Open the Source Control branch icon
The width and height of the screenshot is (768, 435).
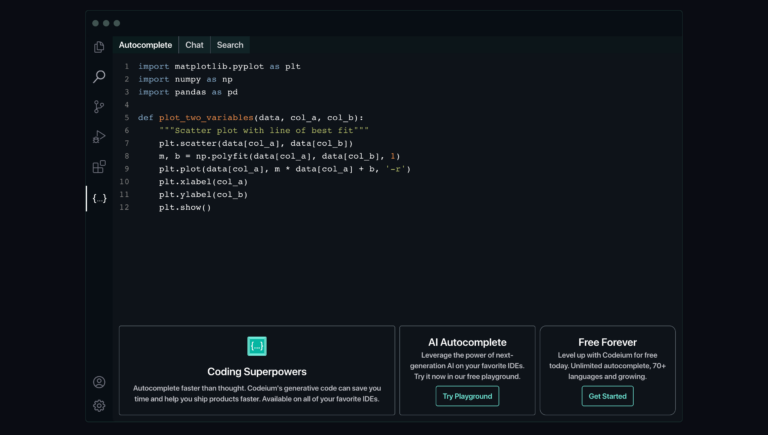tap(99, 106)
